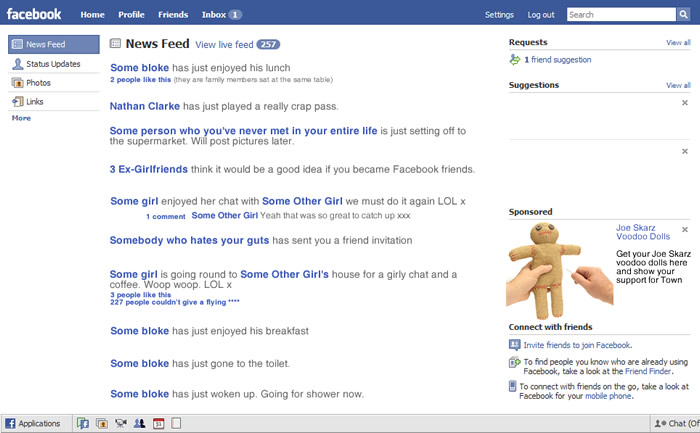Screen dimensions: 700x433
Task: Go to Home in the top navigation
Action: (x=92, y=15)
